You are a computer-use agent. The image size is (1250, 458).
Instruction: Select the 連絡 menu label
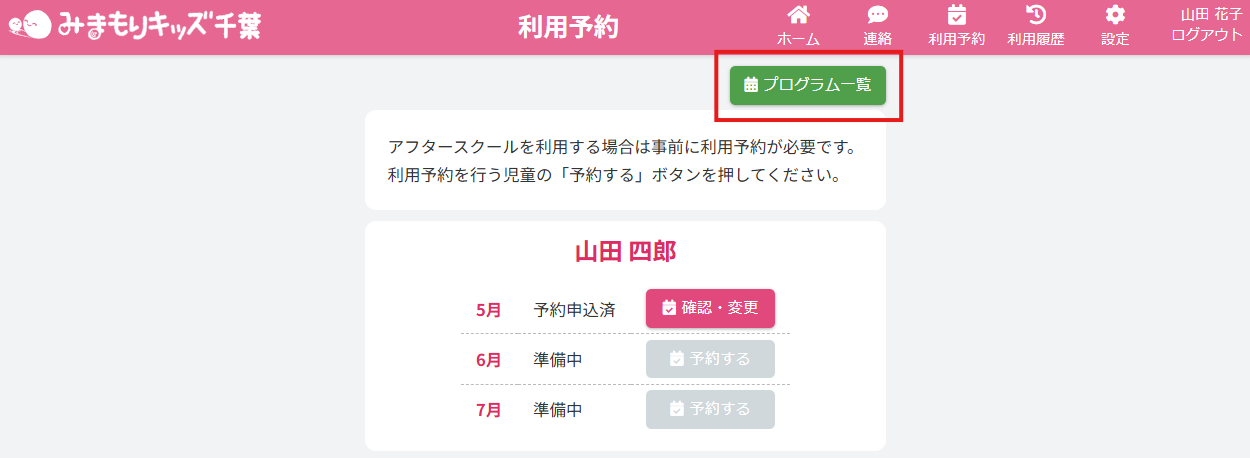[878, 39]
